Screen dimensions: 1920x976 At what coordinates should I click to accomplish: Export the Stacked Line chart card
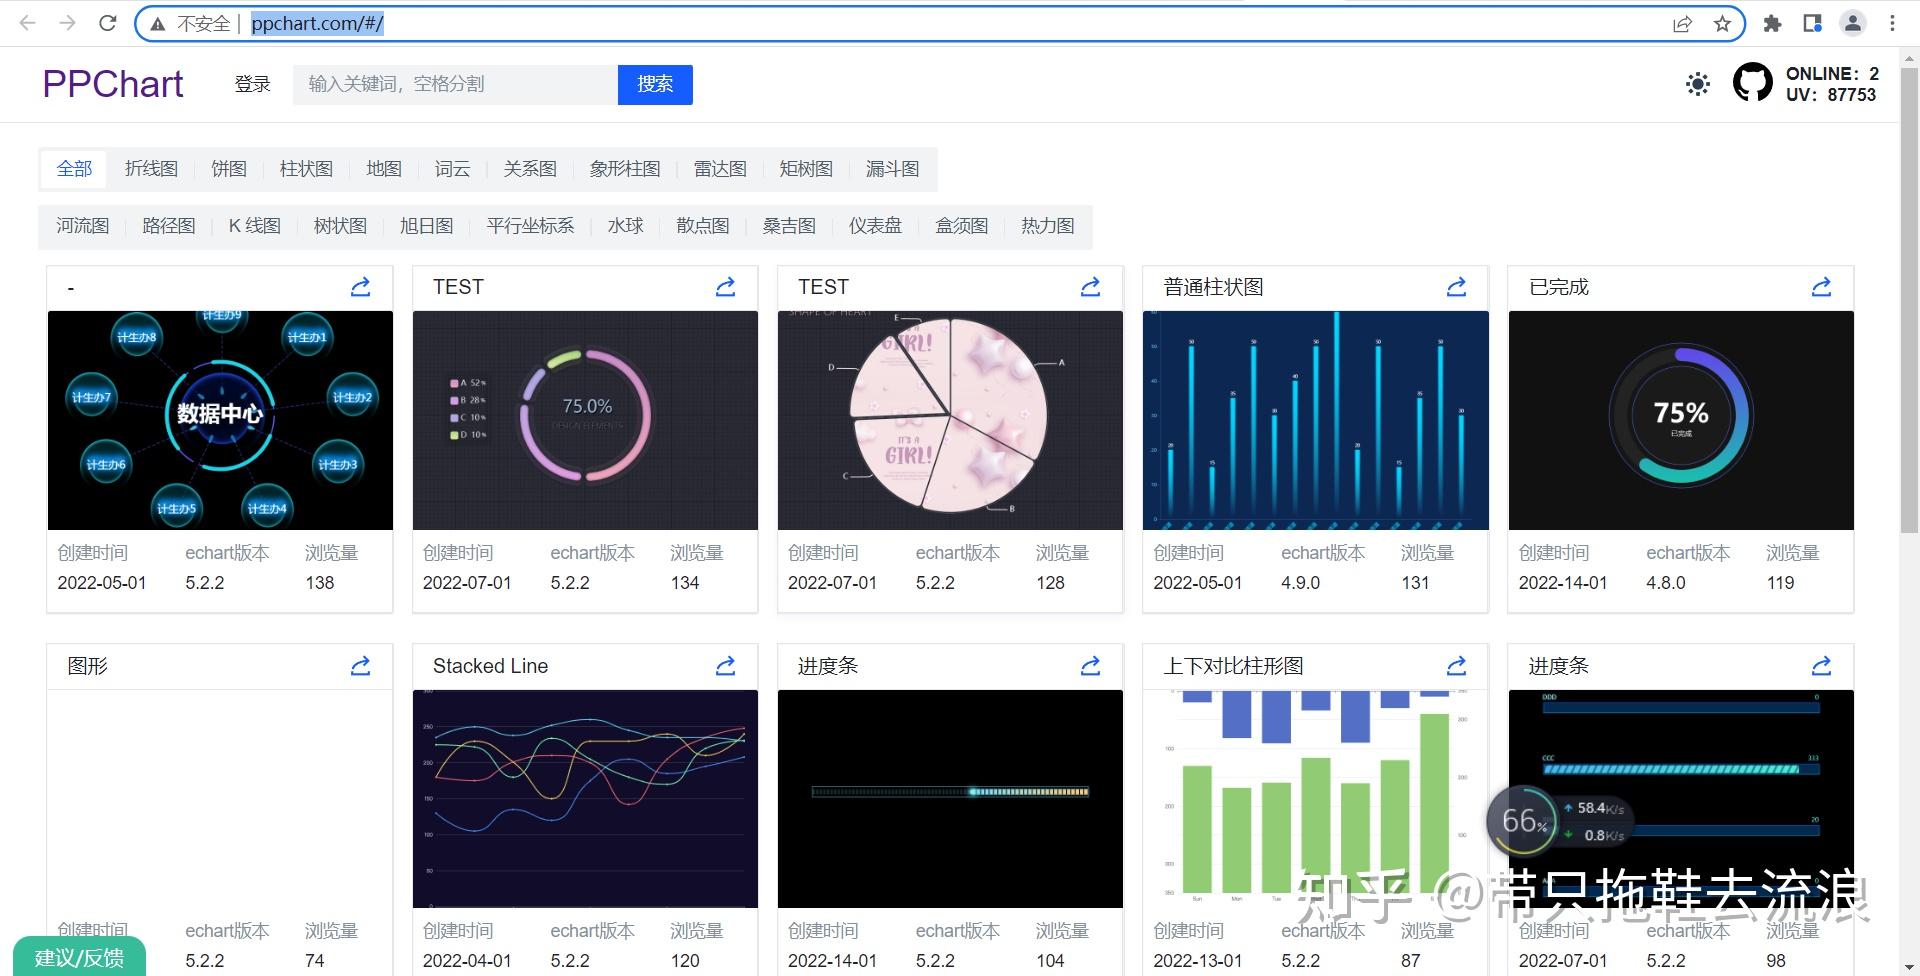(725, 666)
